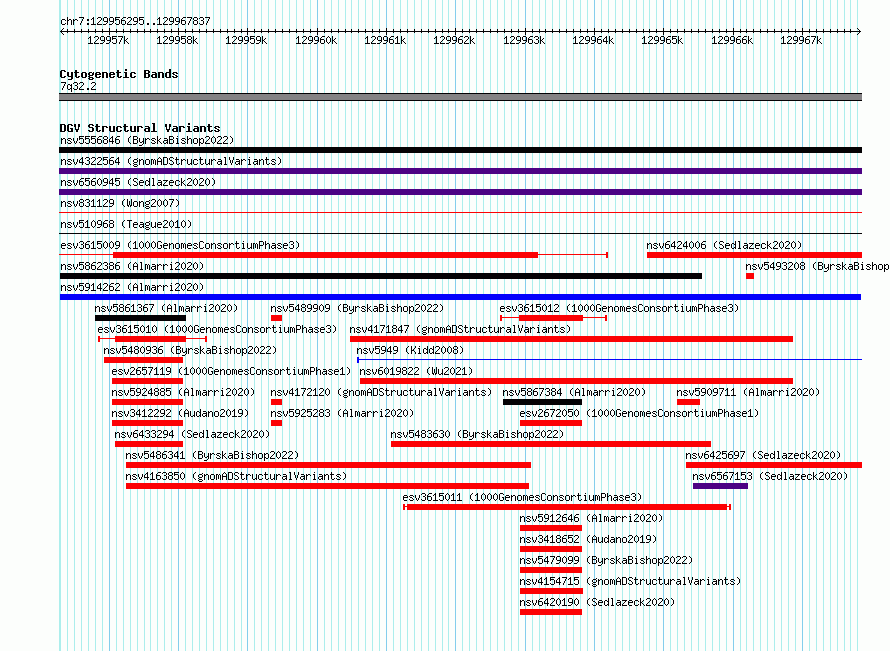Viewport: 890px width, 651px height.
Task: Click the 129967k ruler tick label
Action: (801, 40)
